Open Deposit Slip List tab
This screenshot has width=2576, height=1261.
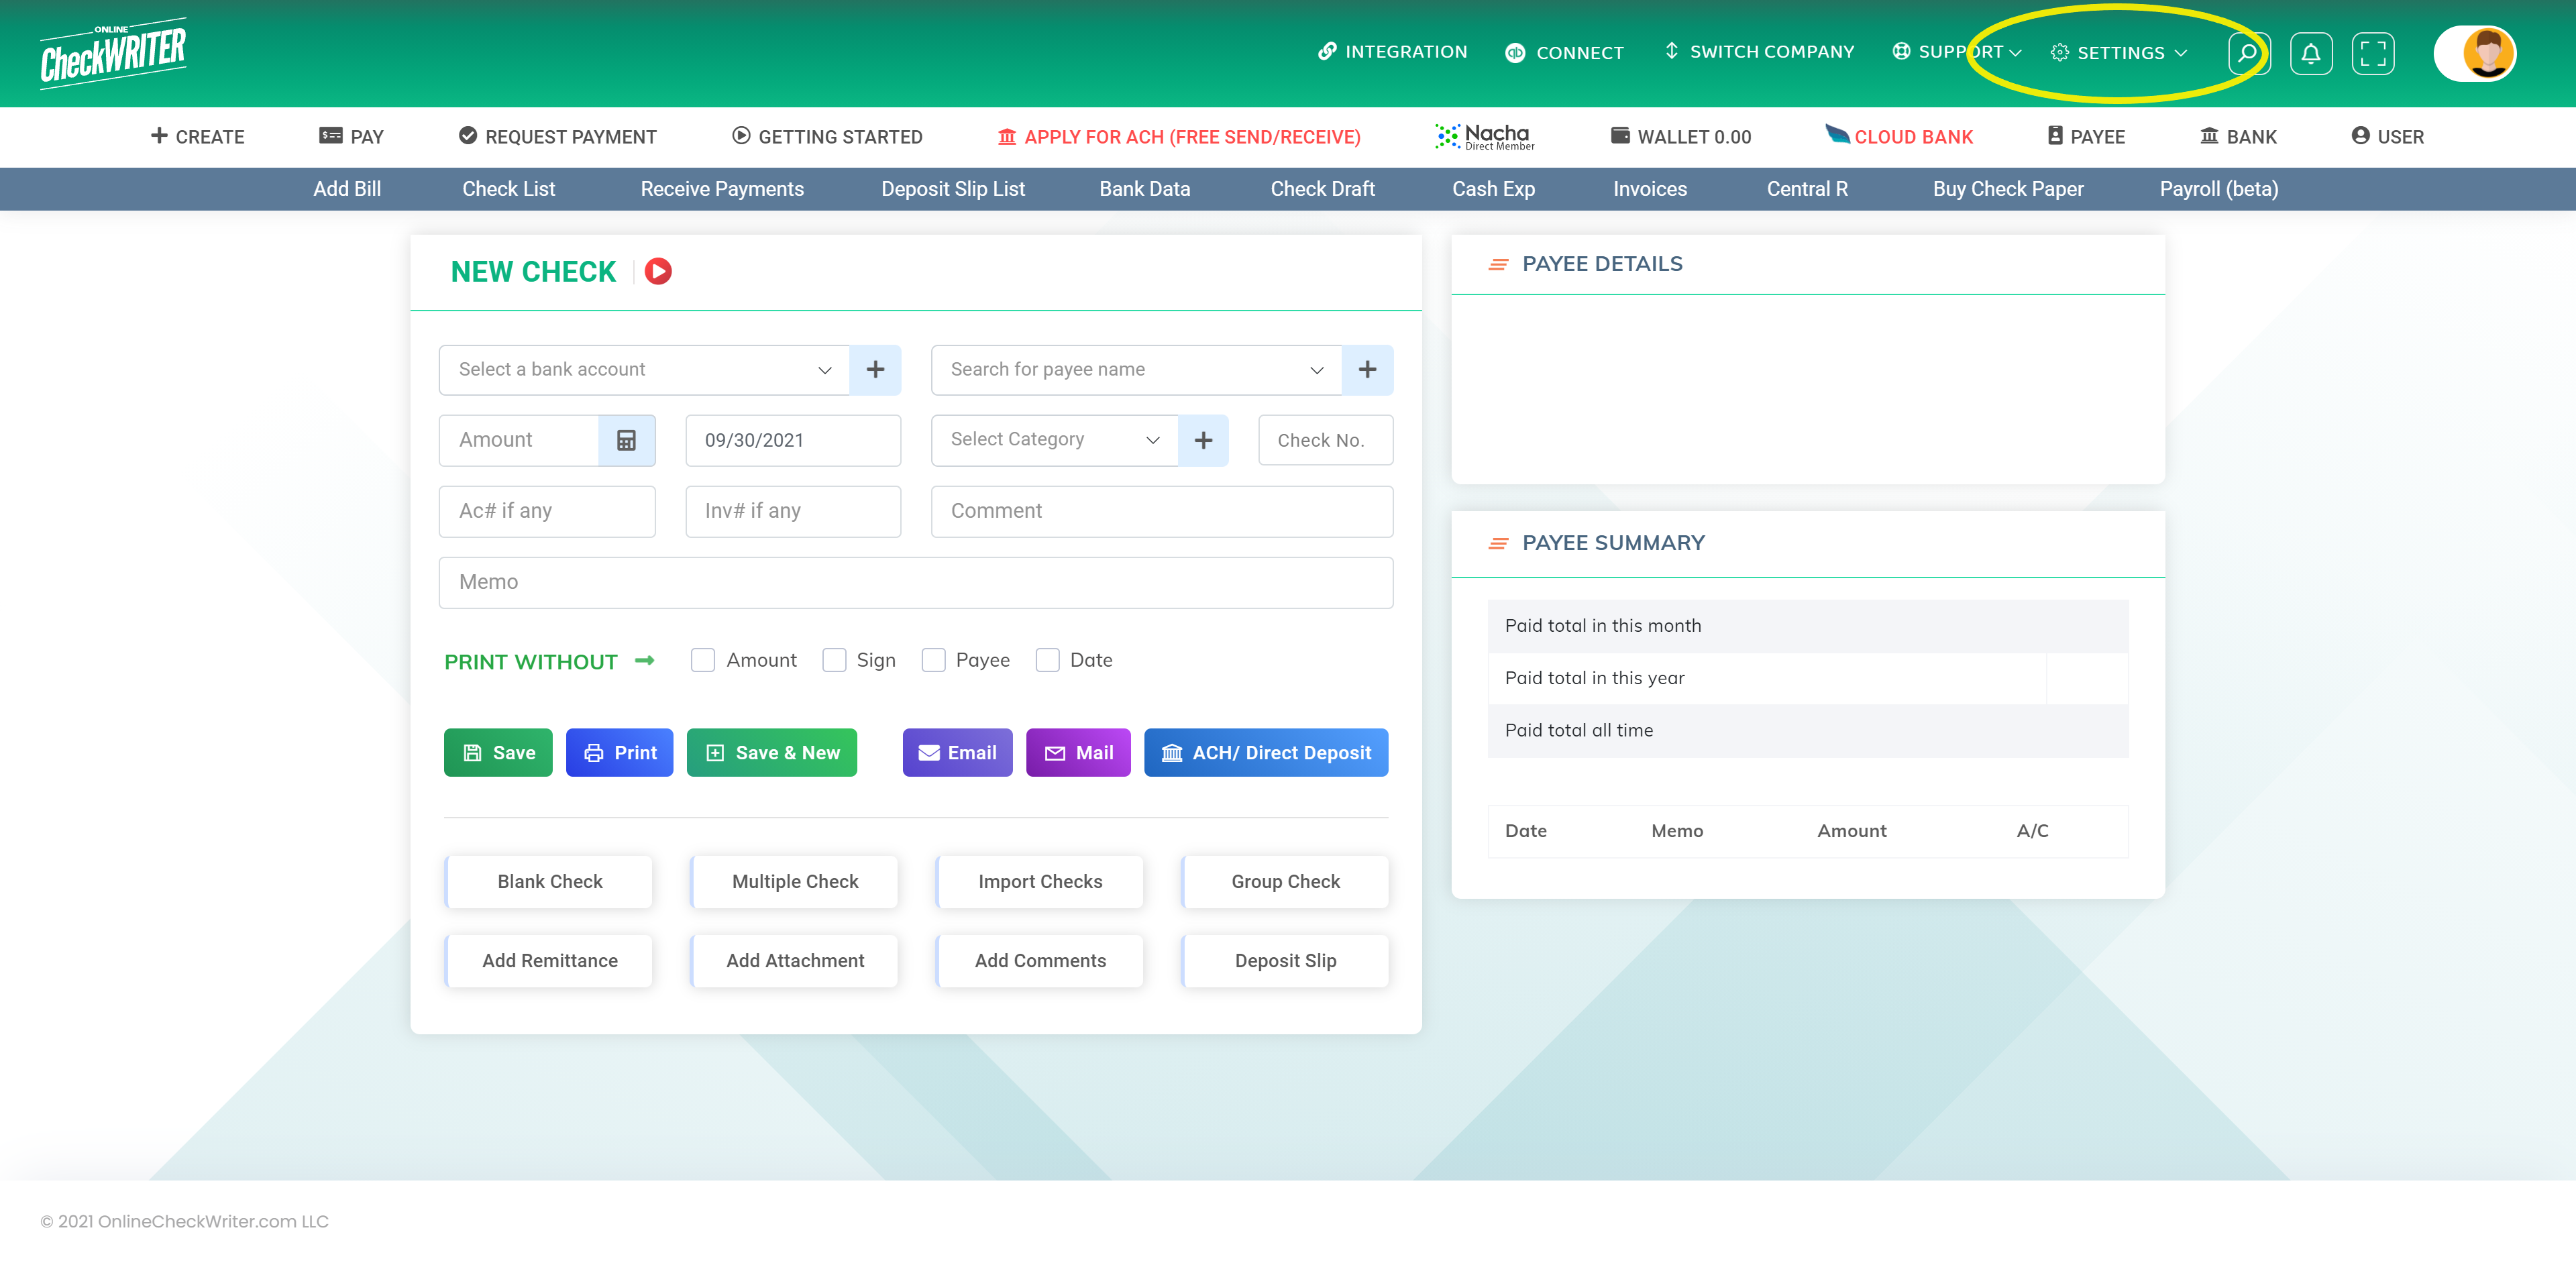pyautogui.click(x=953, y=189)
